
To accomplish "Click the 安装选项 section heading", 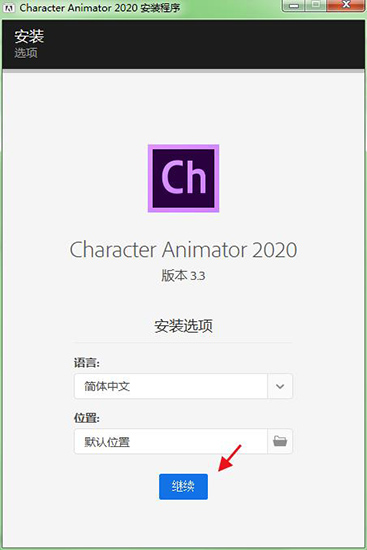I will point(184,326).
